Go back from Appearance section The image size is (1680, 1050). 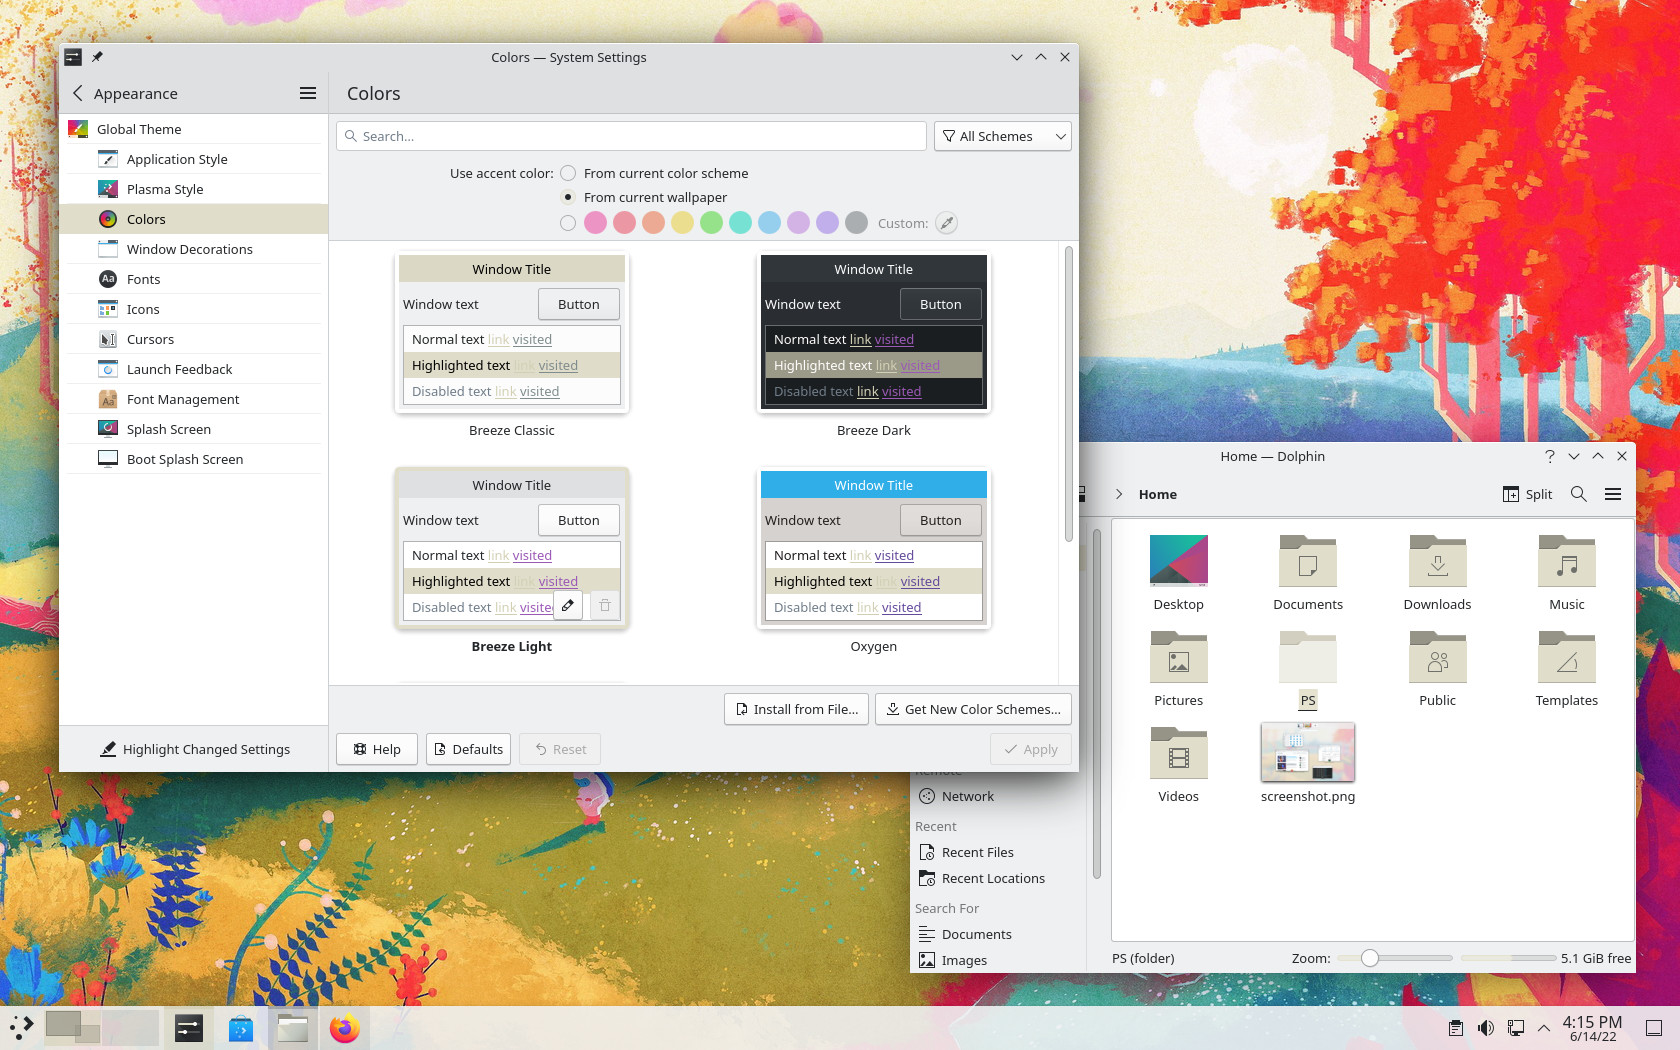(x=78, y=93)
